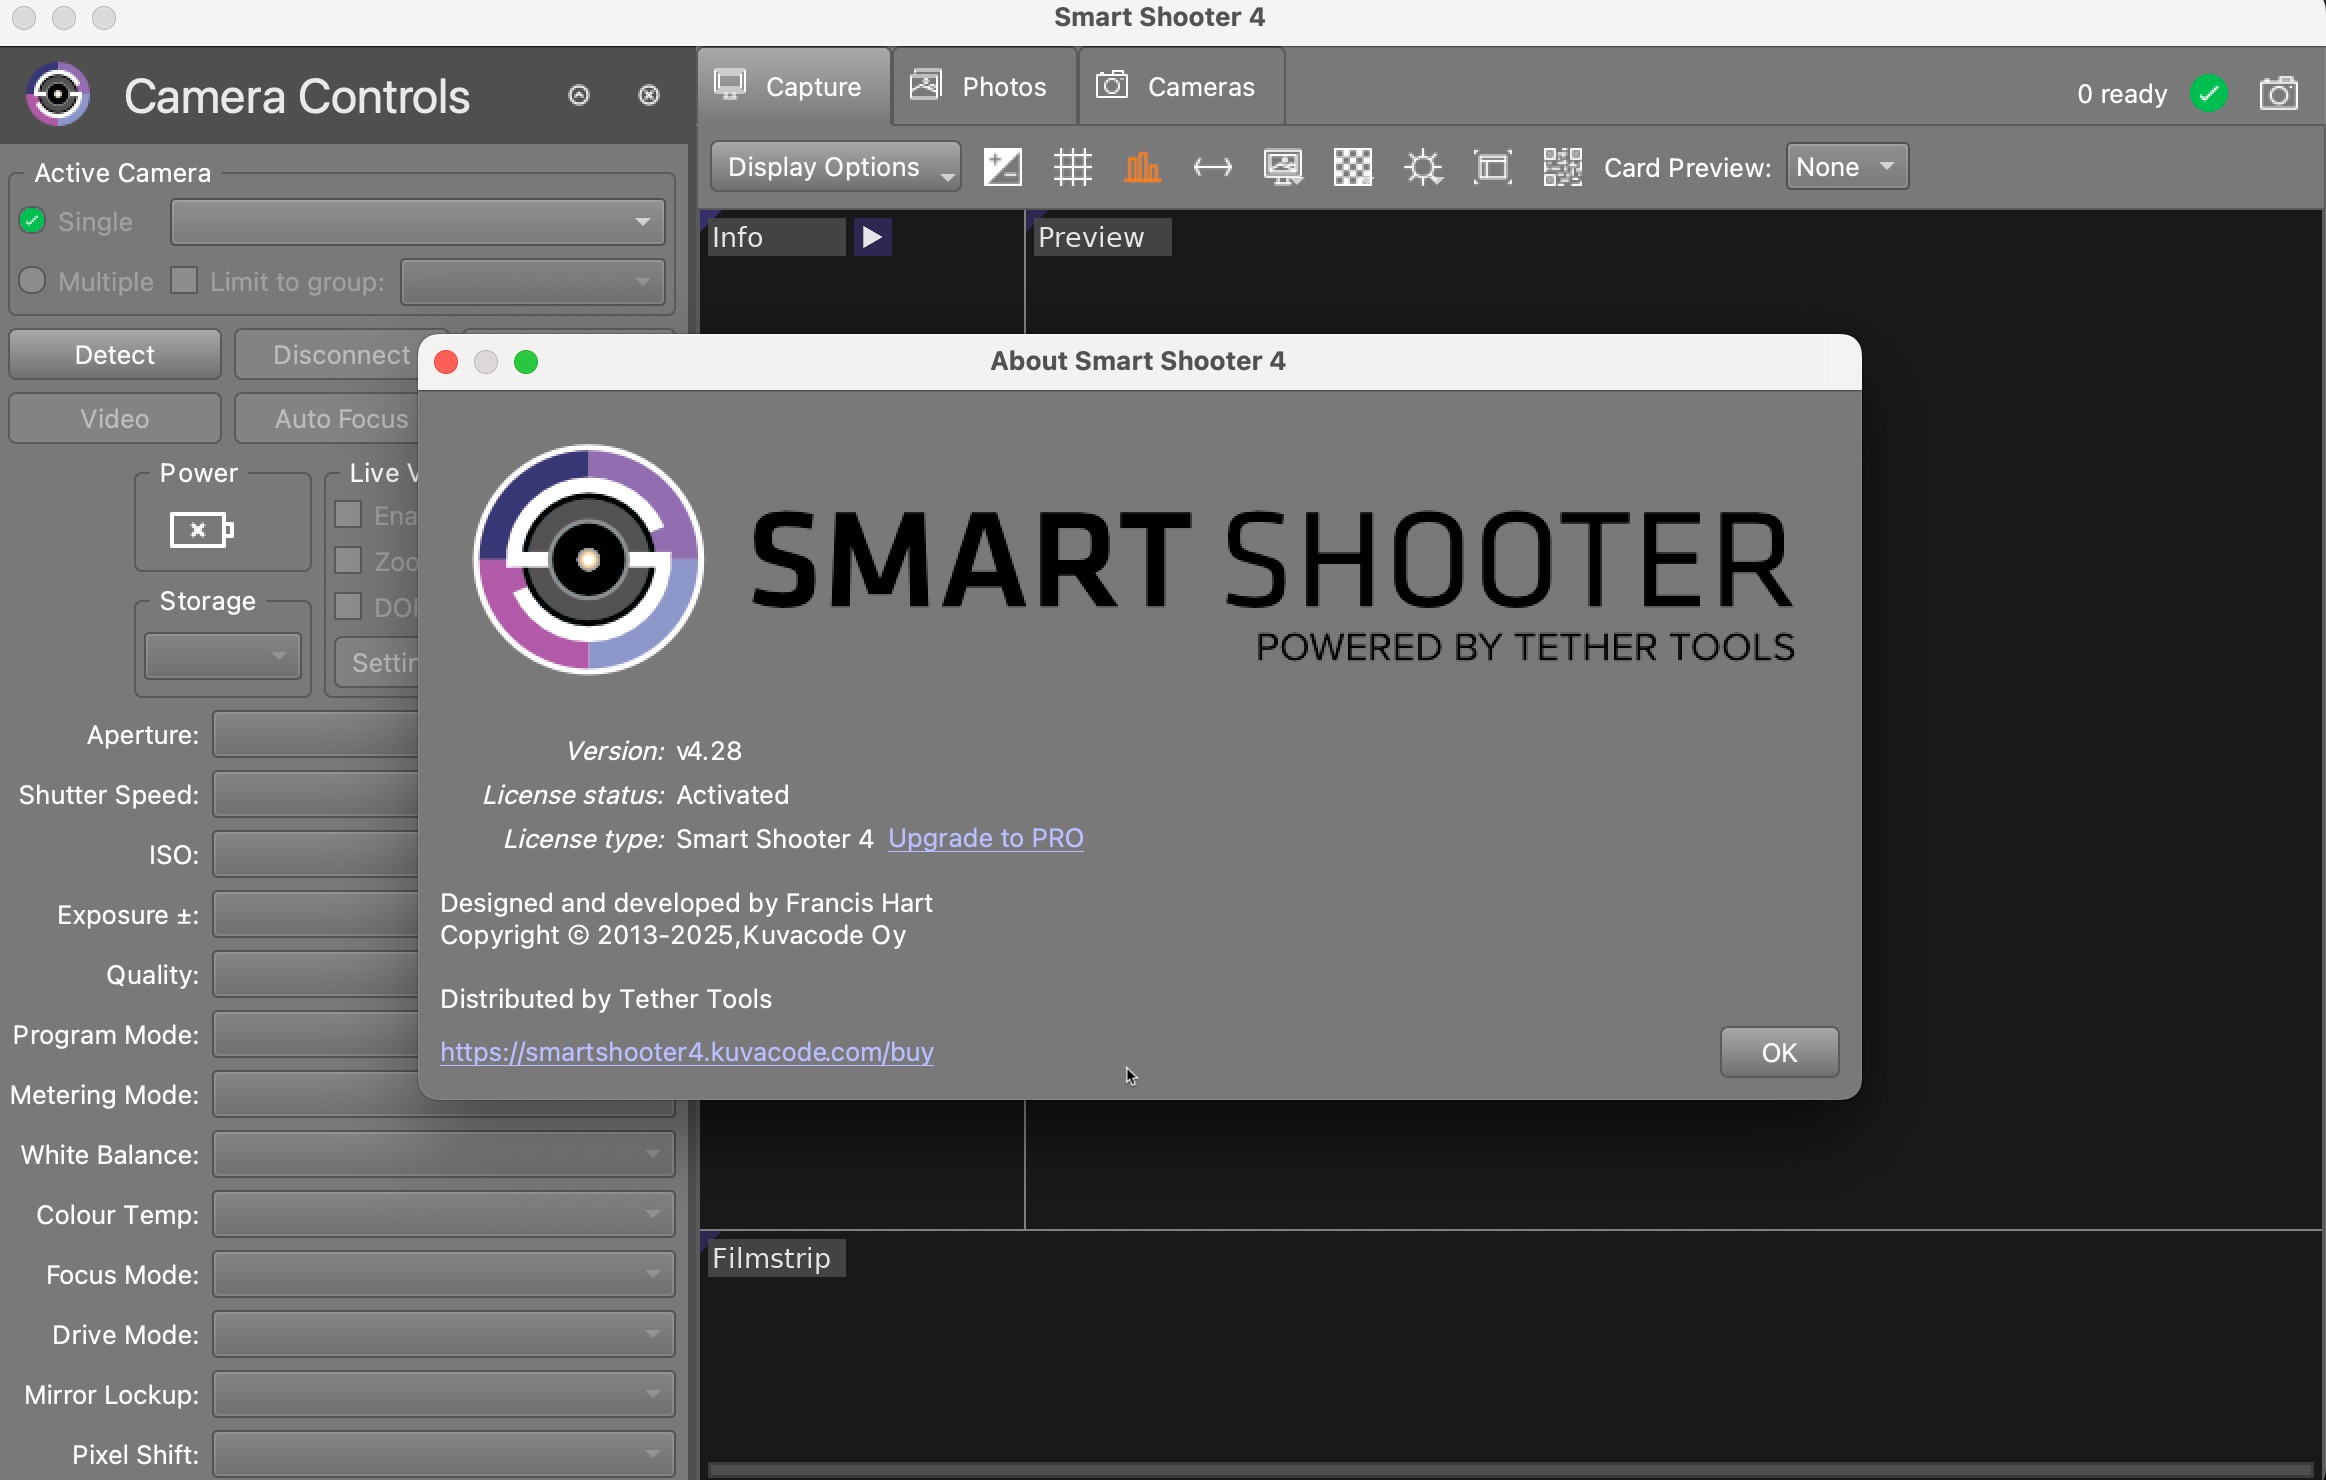This screenshot has height=1480, width=2326.
Task: Open the Limit to group dropdown
Action: point(533,282)
